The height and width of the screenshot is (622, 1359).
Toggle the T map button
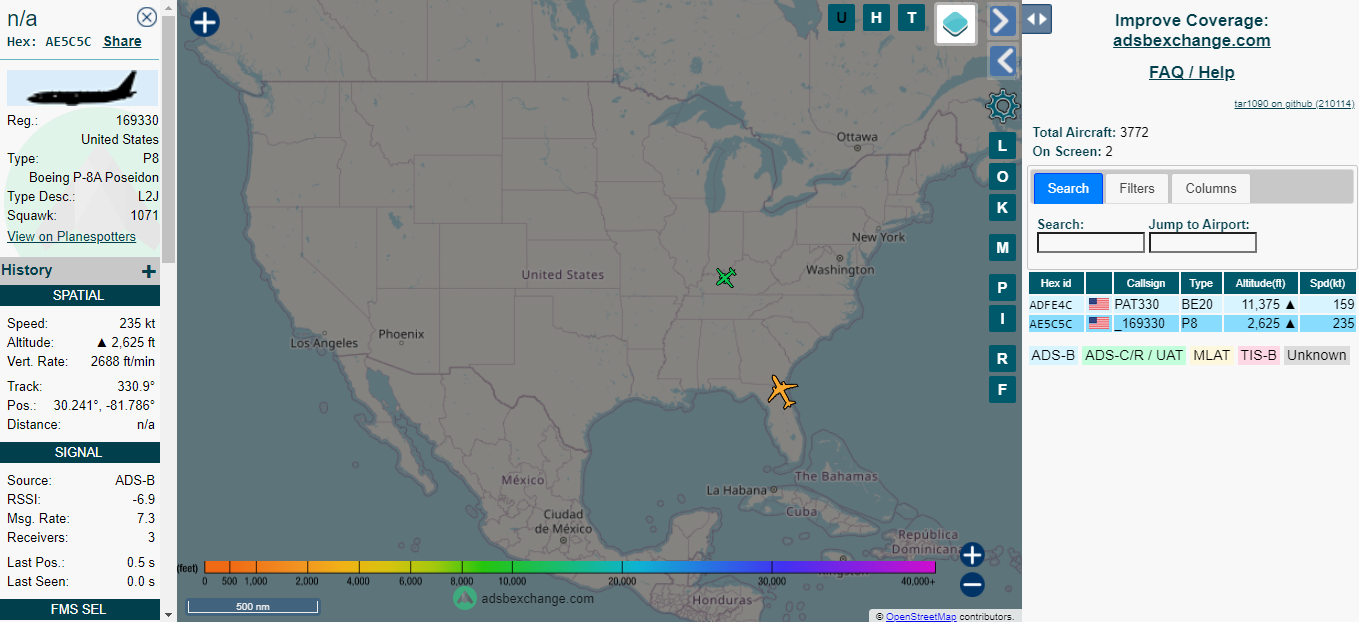911,17
